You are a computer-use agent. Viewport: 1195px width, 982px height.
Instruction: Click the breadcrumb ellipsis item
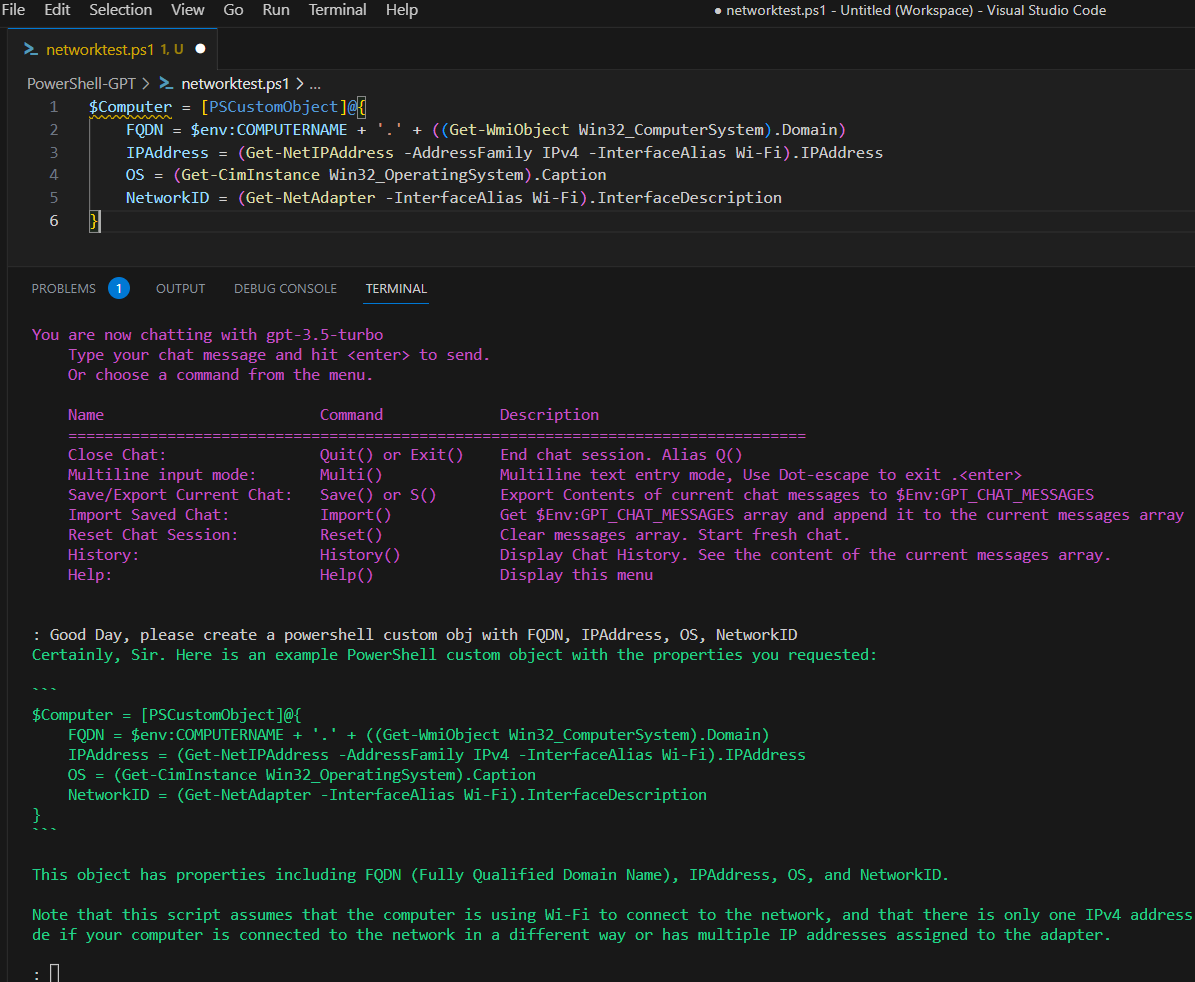pos(315,85)
